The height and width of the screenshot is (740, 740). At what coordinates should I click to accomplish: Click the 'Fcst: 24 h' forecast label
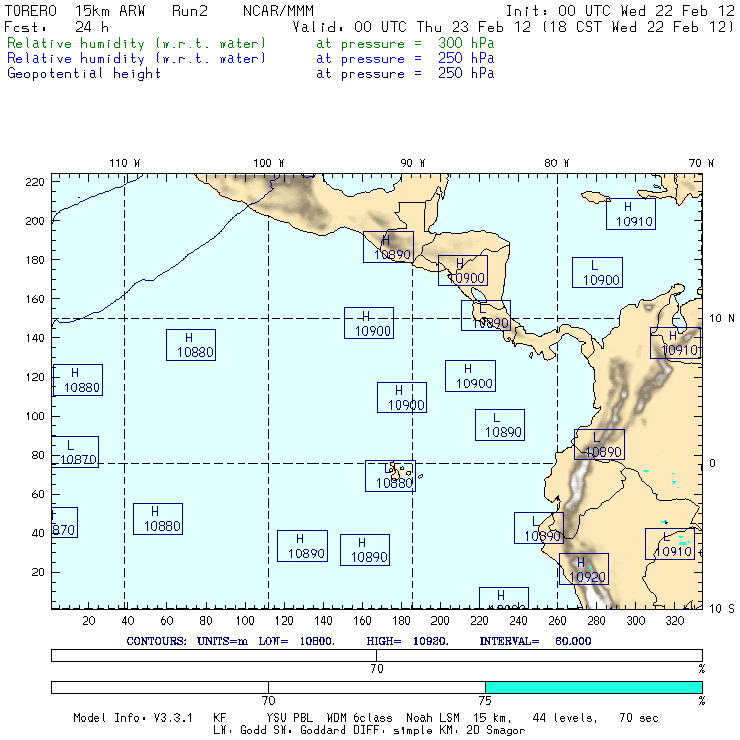click(56, 27)
